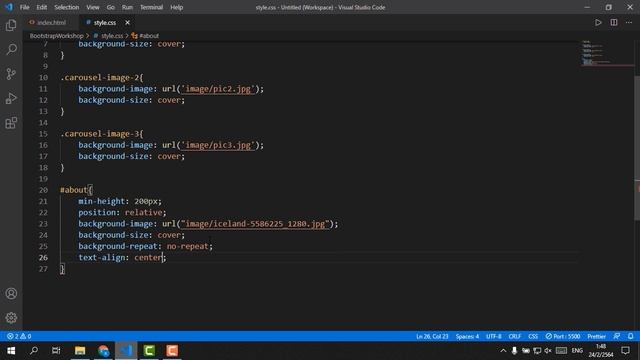Split the editor to the right
The height and width of the screenshot is (360, 640).
pos(614,22)
